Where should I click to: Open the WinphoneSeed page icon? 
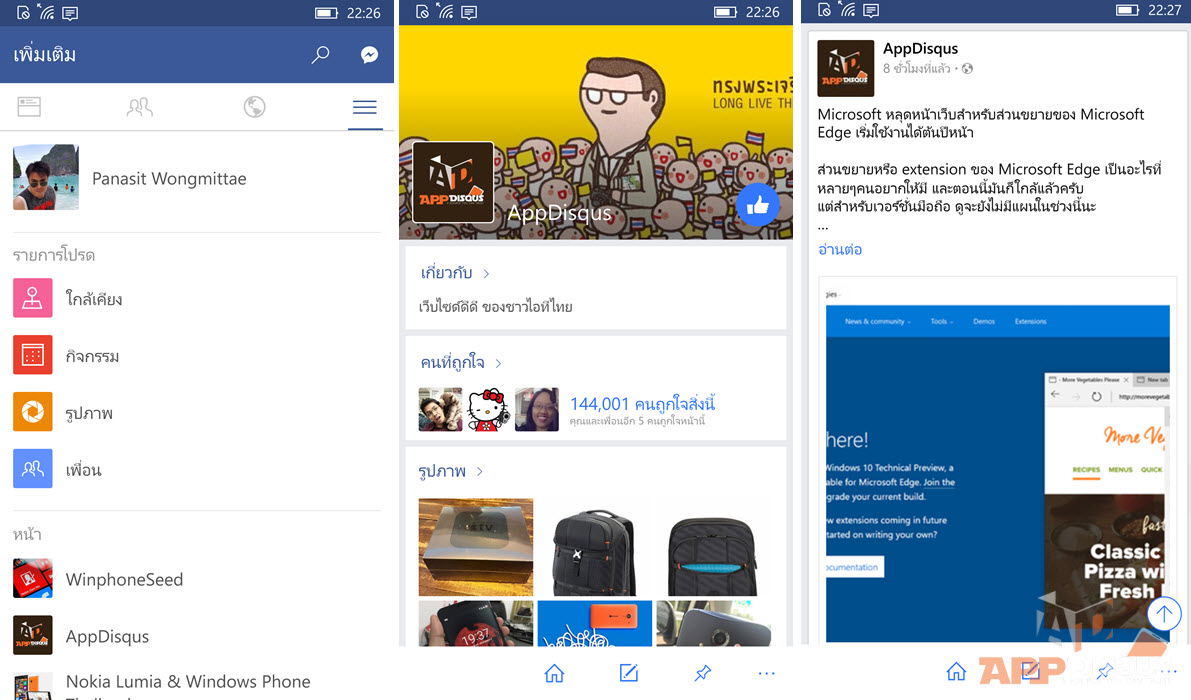[x=33, y=579]
